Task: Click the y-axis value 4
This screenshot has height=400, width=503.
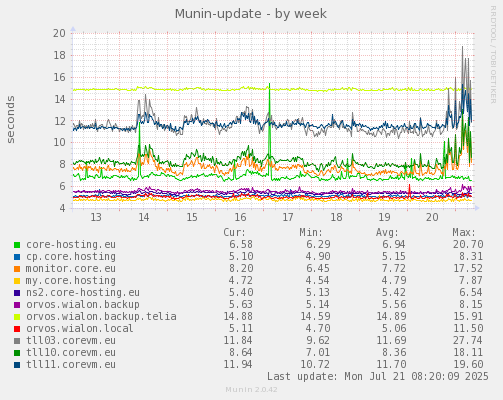Action: [x=62, y=208]
